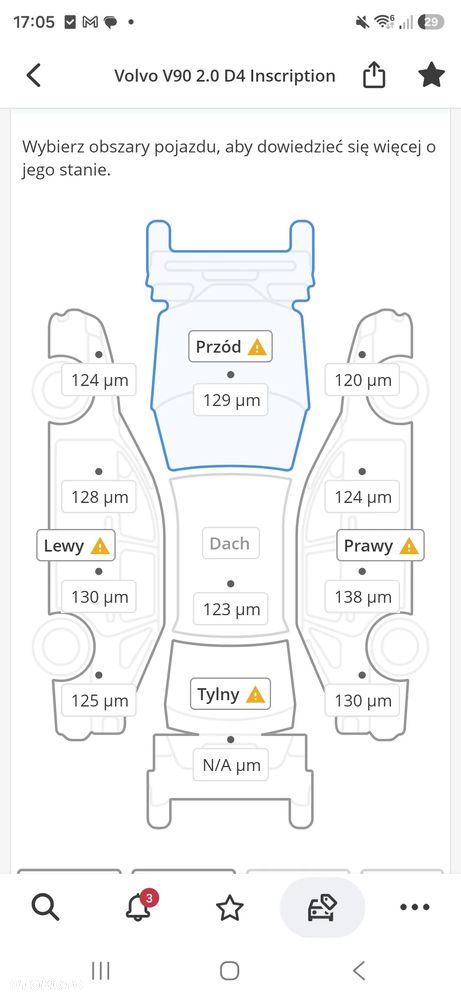This screenshot has height=999, width=461.
Task: Tap Android recent apps button
Action: (100, 971)
